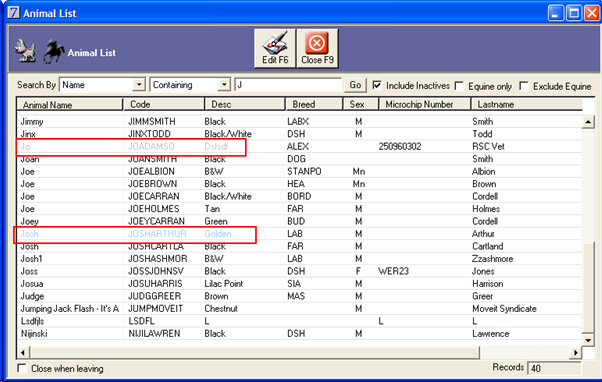The image size is (602, 382).
Task: Click lastname Zzashmore
Action: (x=492, y=258)
